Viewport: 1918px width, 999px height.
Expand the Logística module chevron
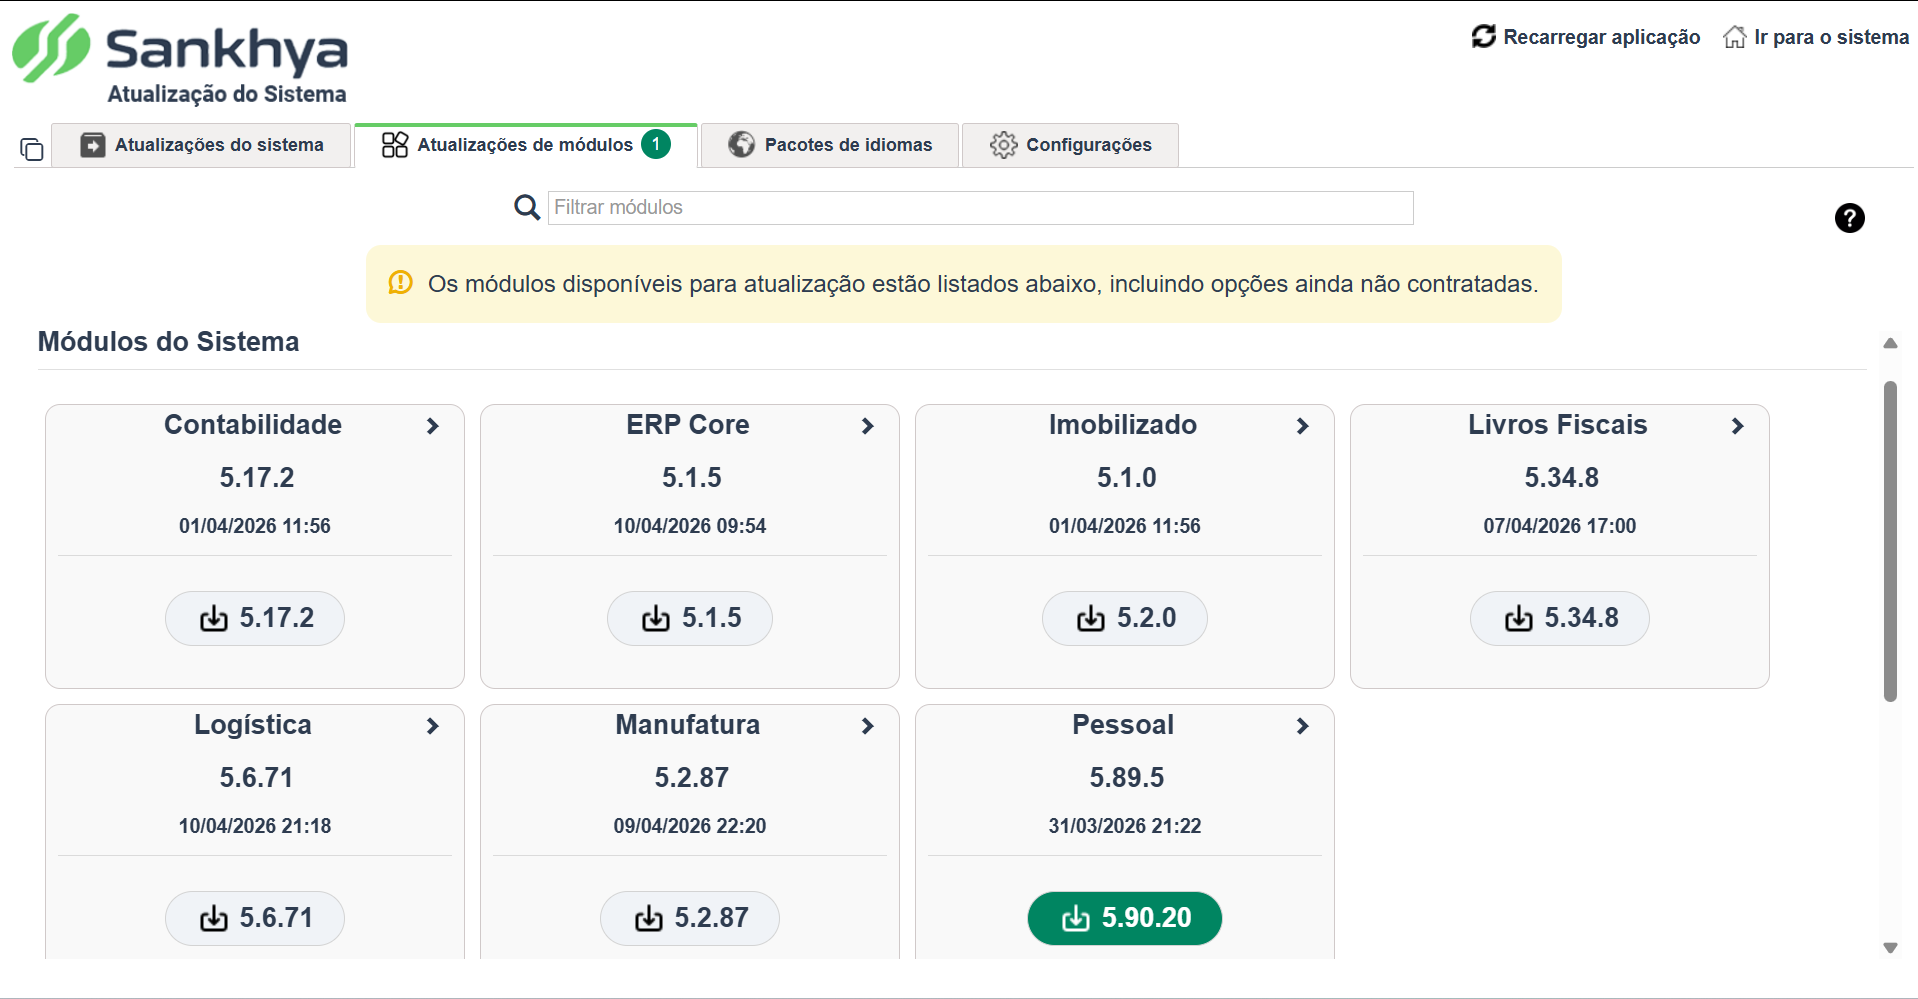(x=433, y=726)
